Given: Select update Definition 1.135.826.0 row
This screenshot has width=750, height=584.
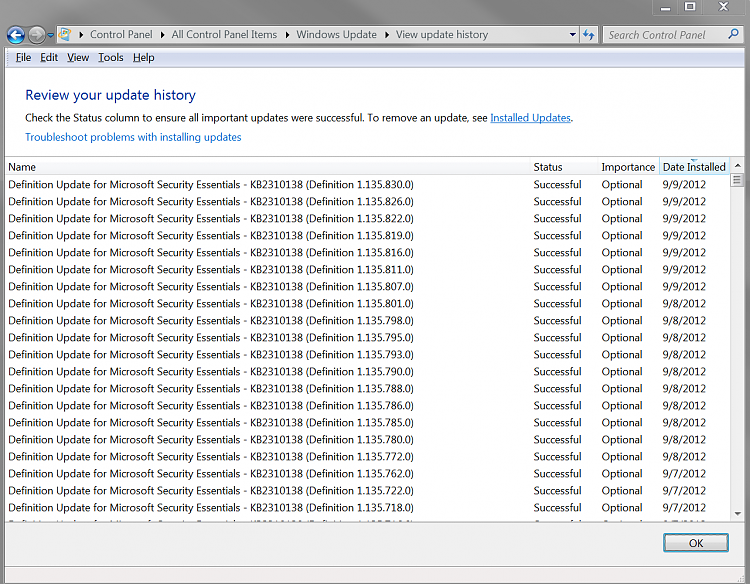Looking at the screenshot, I should (x=367, y=202).
